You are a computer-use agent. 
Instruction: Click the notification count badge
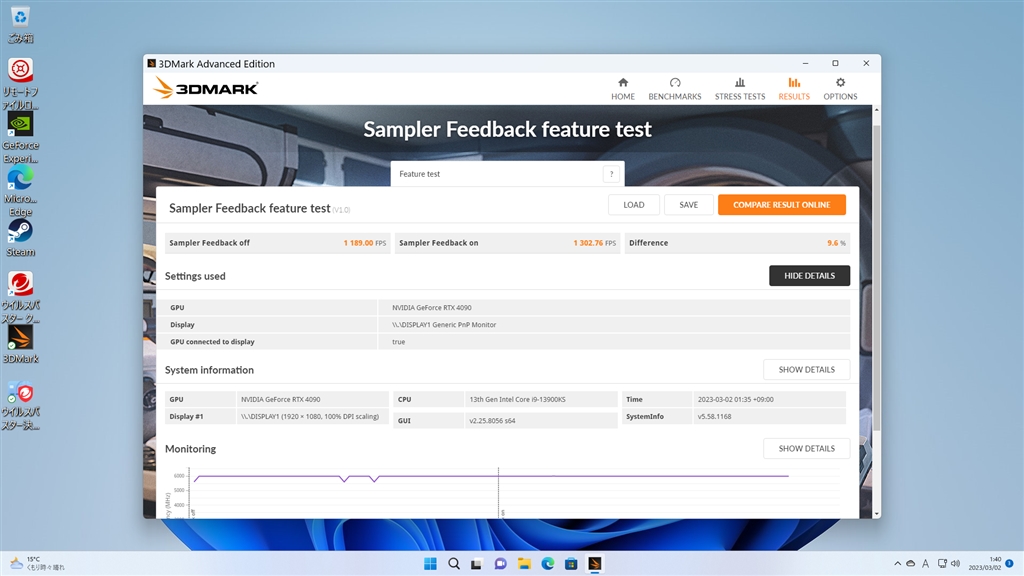(1009, 564)
